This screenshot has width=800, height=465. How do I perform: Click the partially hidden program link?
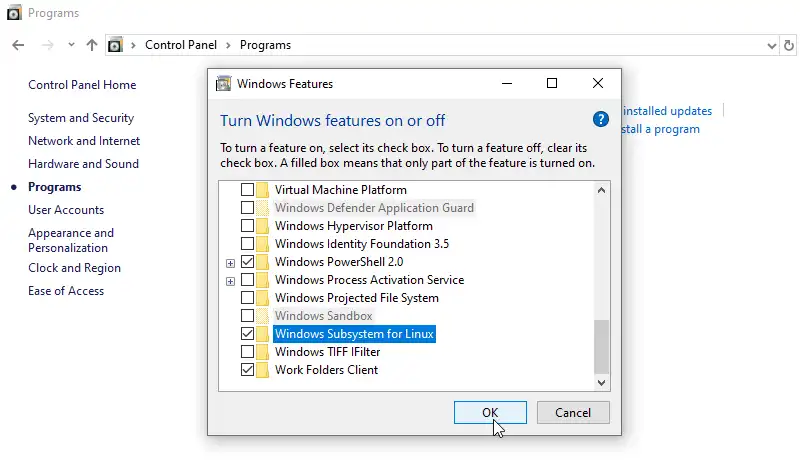[x=660, y=129]
